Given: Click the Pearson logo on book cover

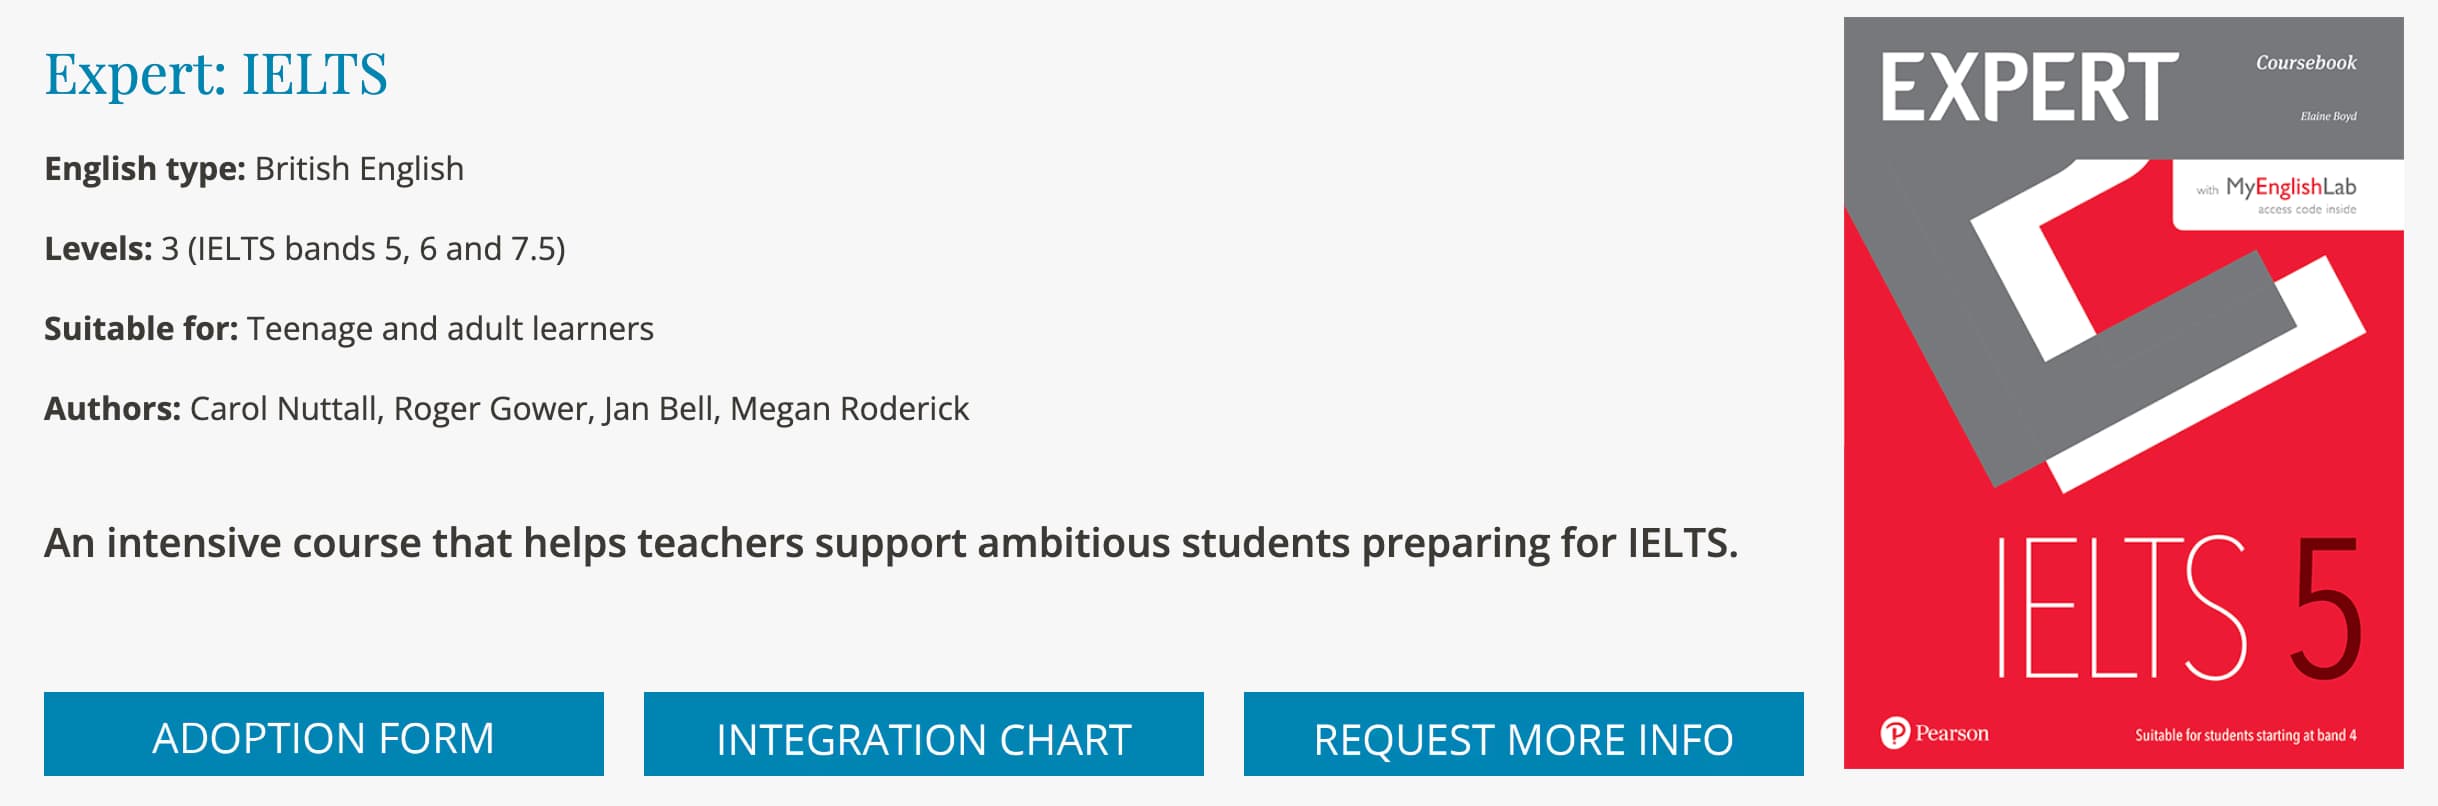Looking at the screenshot, I should point(1934,733).
